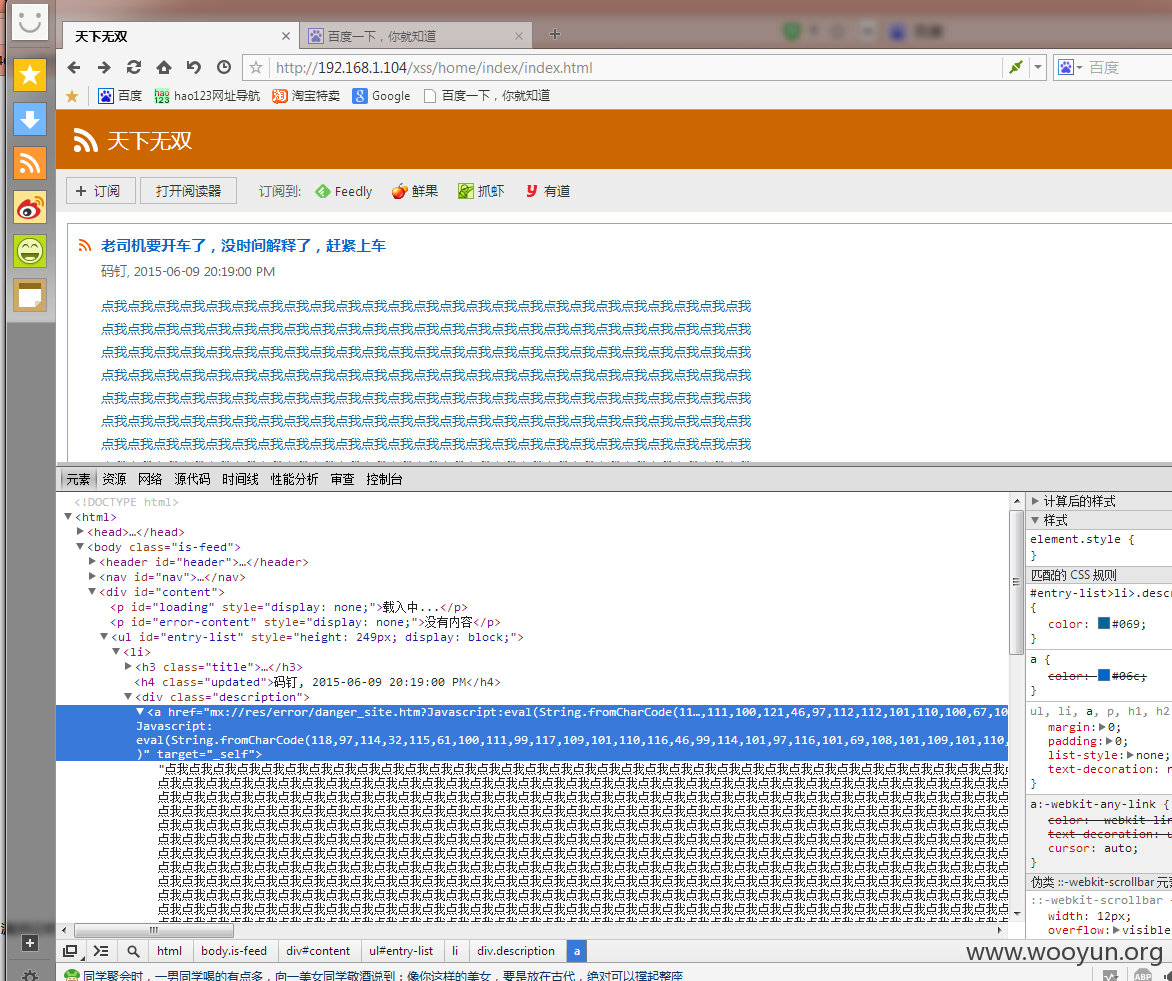Switch to the 资源 devtools tab
Viewport: 1172px width, 981px height.
(114, 479)
